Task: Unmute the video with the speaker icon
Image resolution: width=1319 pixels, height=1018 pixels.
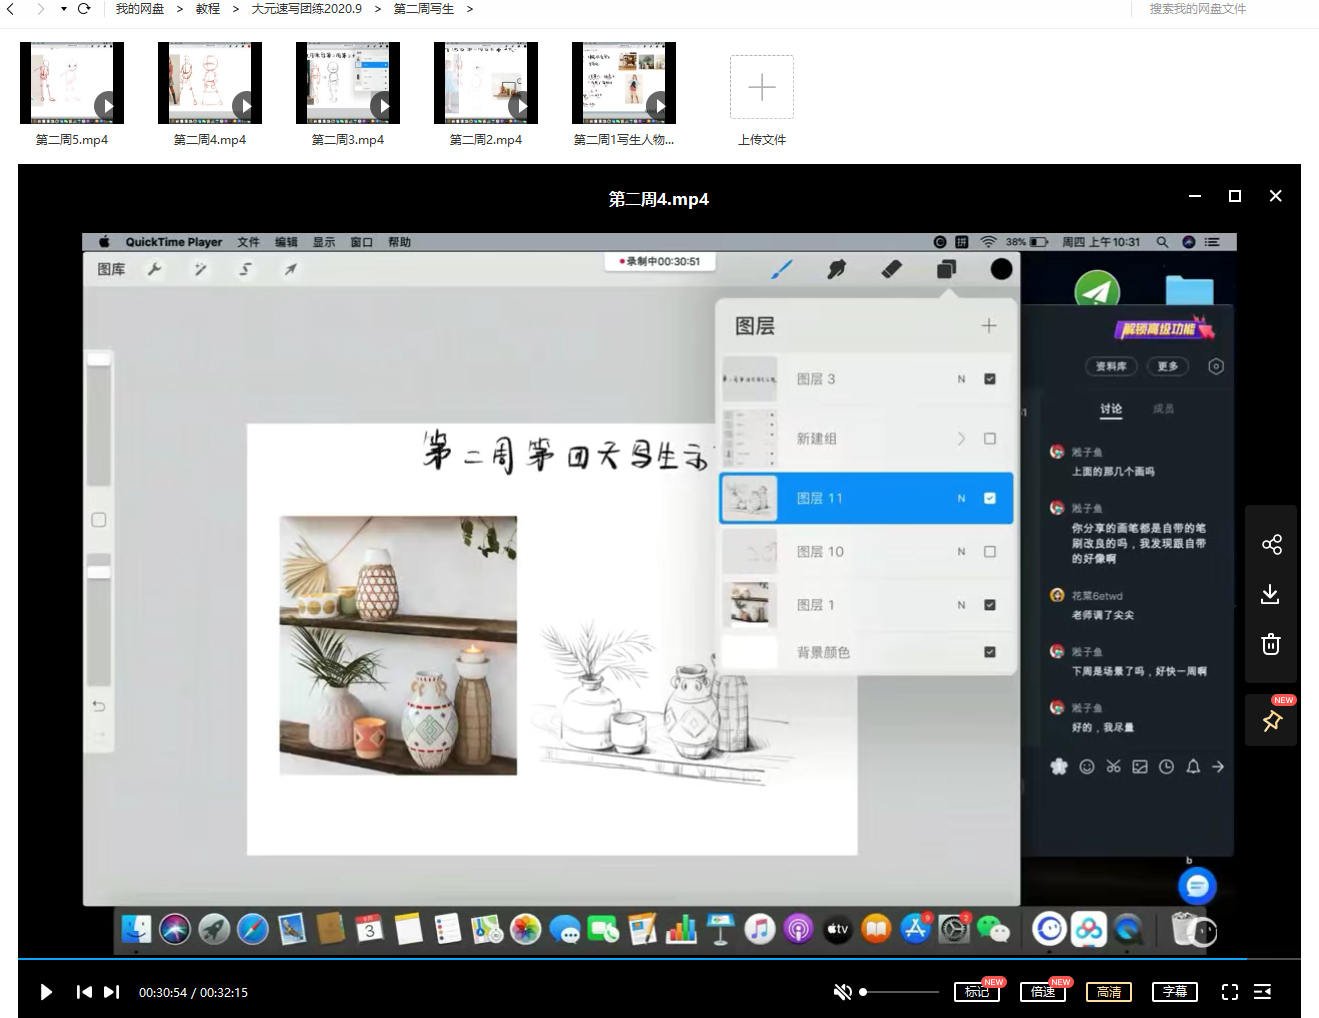Action: 842,992
